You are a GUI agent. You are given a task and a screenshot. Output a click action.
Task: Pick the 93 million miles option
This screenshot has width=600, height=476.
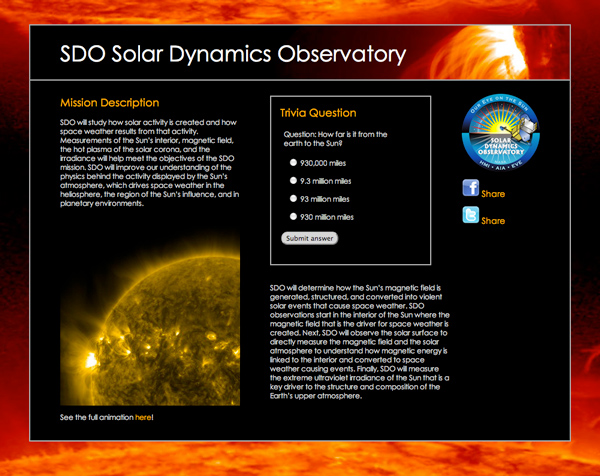293,199
